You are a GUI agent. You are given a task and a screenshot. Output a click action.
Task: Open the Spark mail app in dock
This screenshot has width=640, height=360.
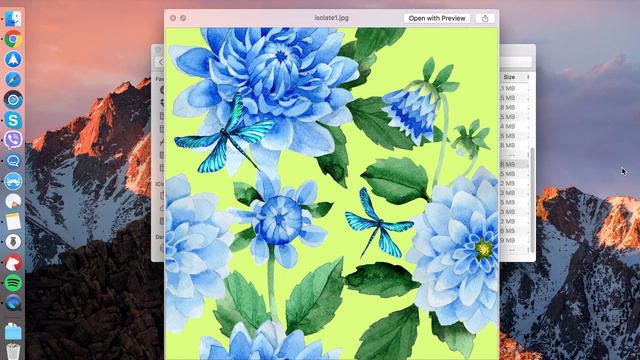(x=13, y=60)
